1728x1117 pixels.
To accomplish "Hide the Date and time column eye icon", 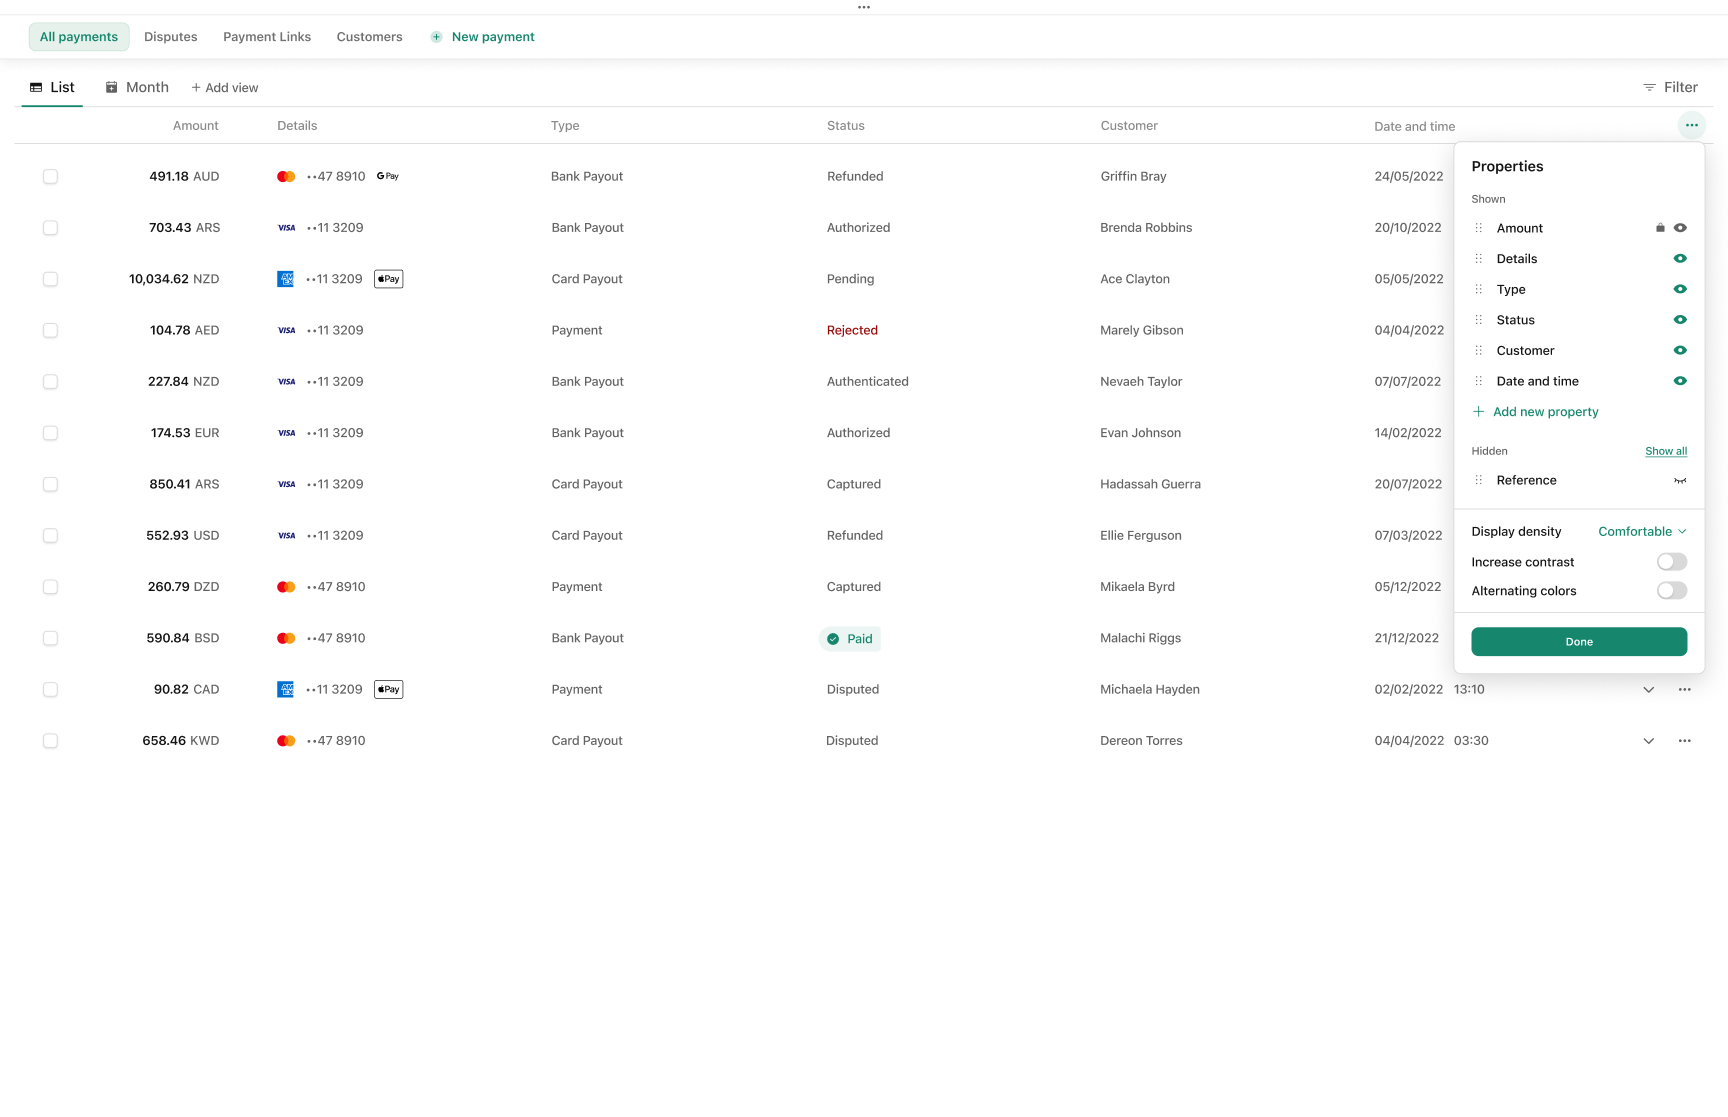I will [x=1680, y=381].
